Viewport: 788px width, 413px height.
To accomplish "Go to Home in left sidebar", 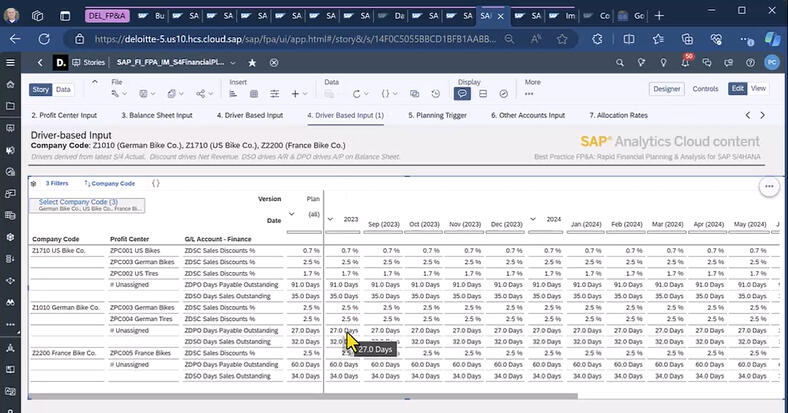I will point(10,84).
